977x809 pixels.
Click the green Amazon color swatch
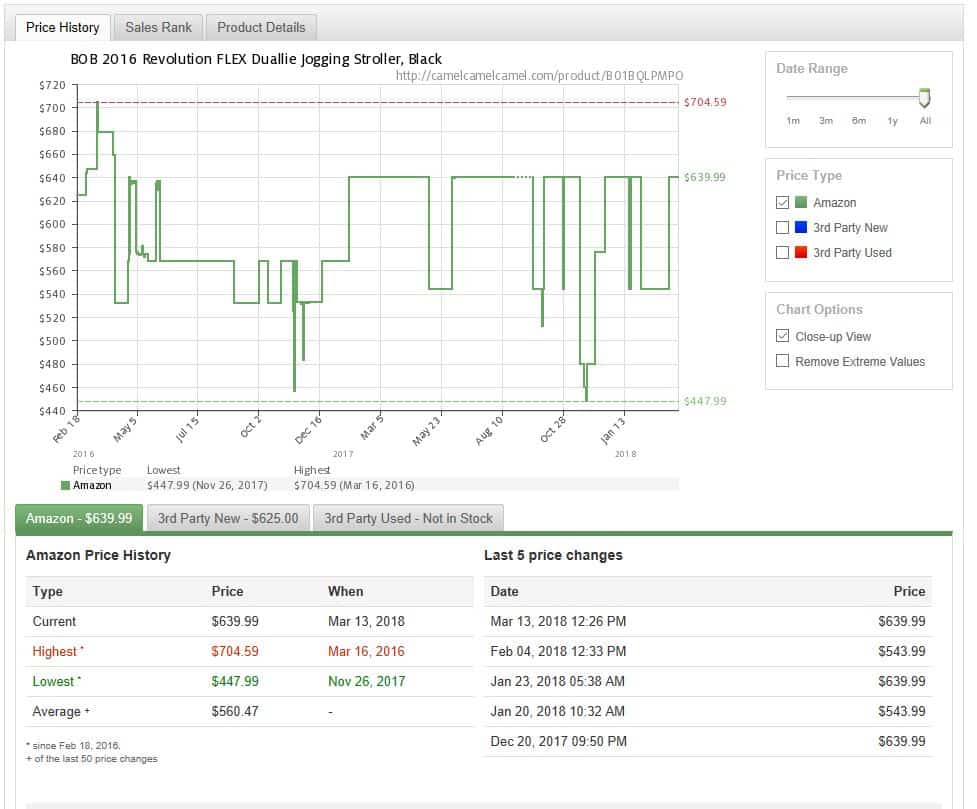click(801, 202)
